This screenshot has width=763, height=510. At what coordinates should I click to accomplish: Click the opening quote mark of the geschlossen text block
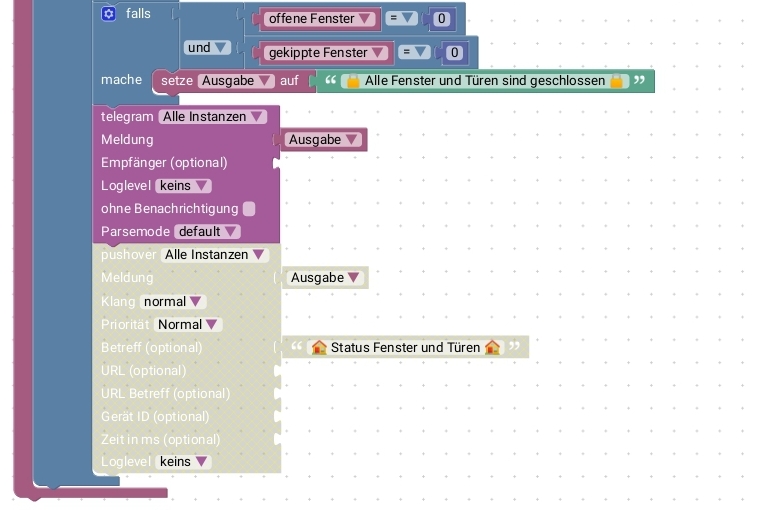pos(330,80)
